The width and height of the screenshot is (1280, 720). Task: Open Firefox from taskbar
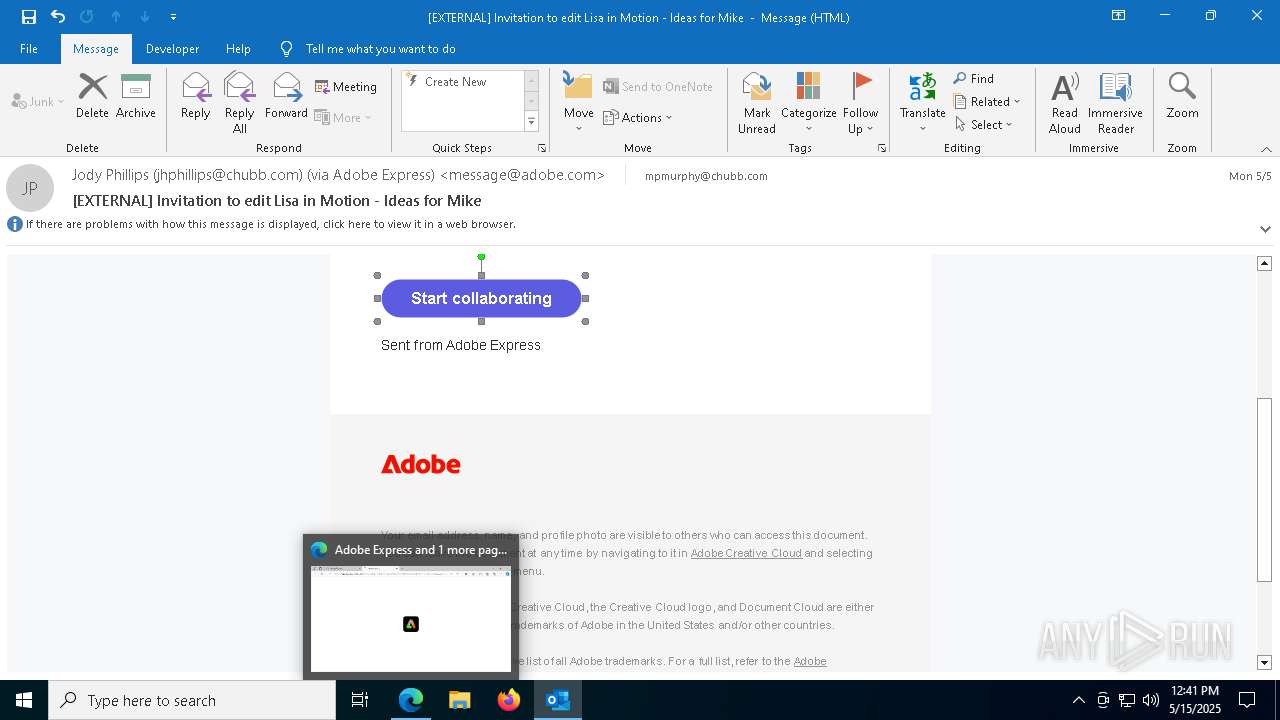509,700
